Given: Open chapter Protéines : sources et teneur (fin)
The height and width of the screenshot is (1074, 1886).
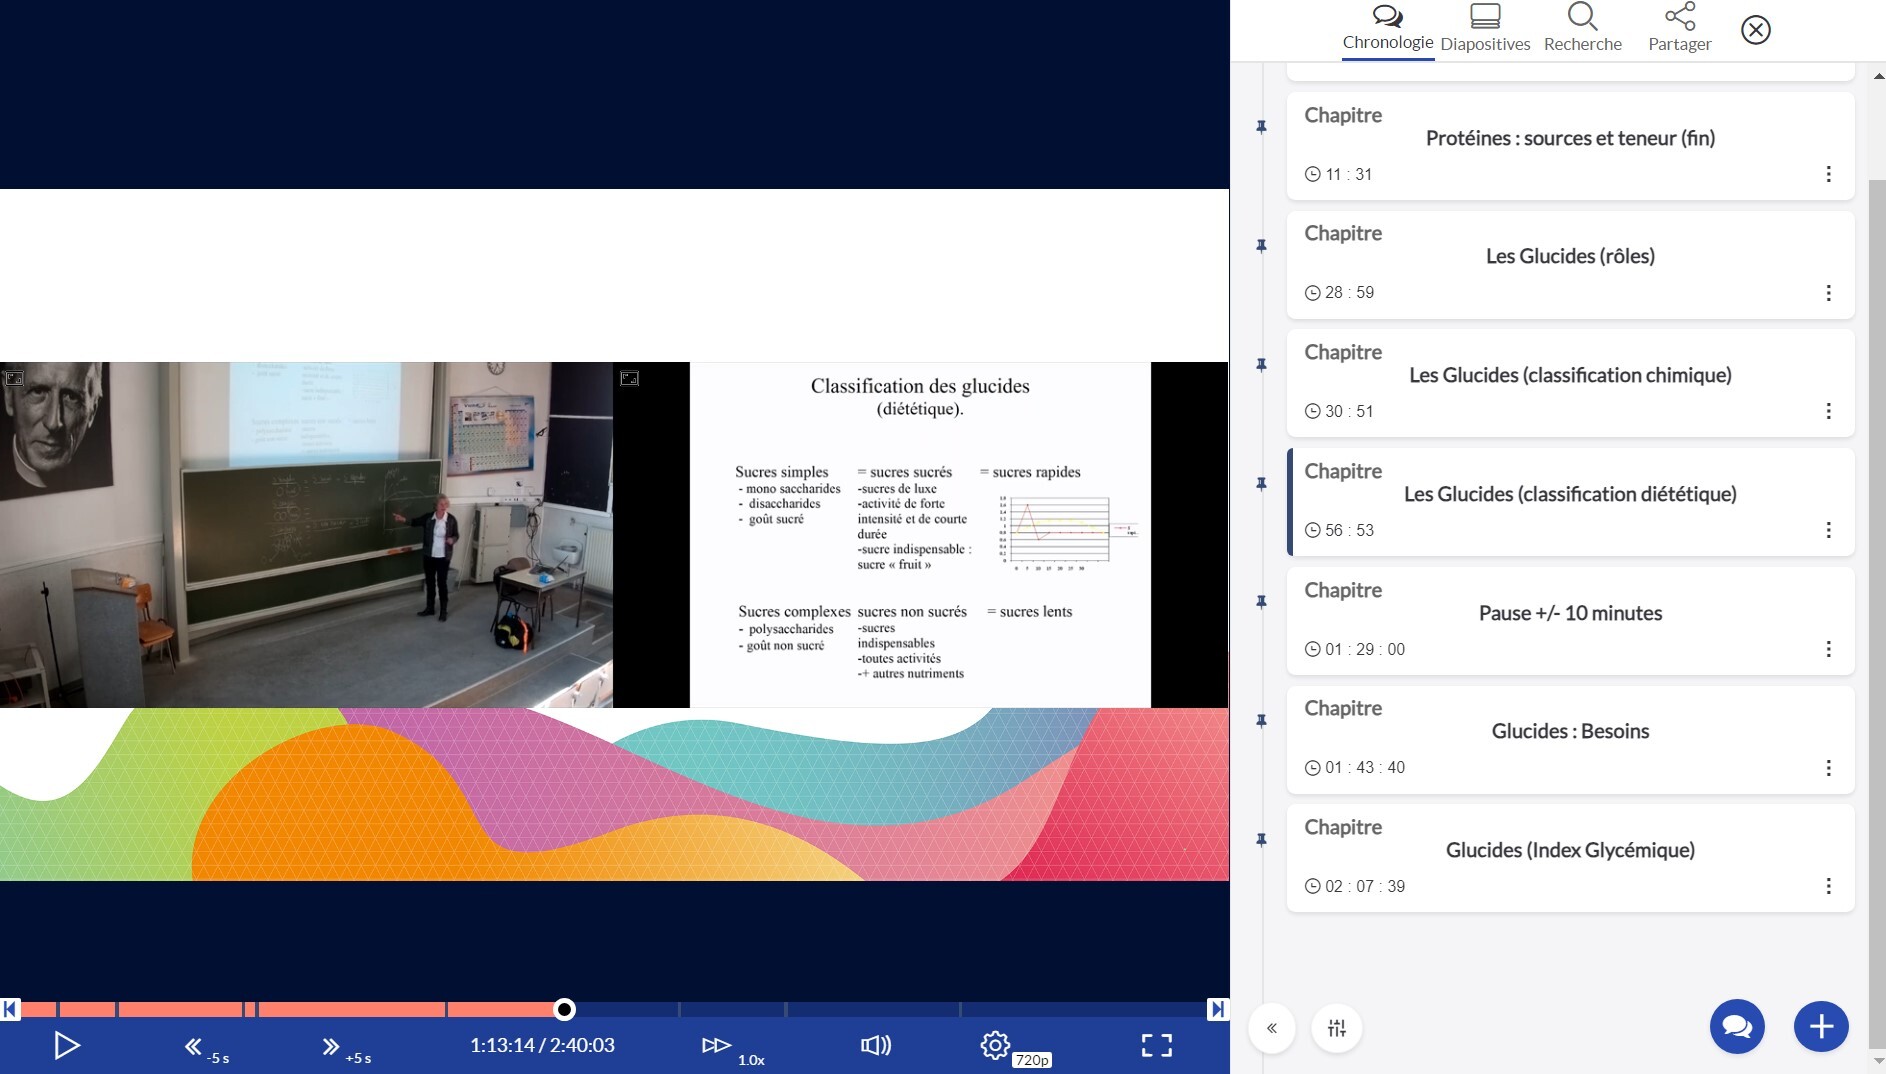Looking at the screenshot, I should coord(1570,146).
